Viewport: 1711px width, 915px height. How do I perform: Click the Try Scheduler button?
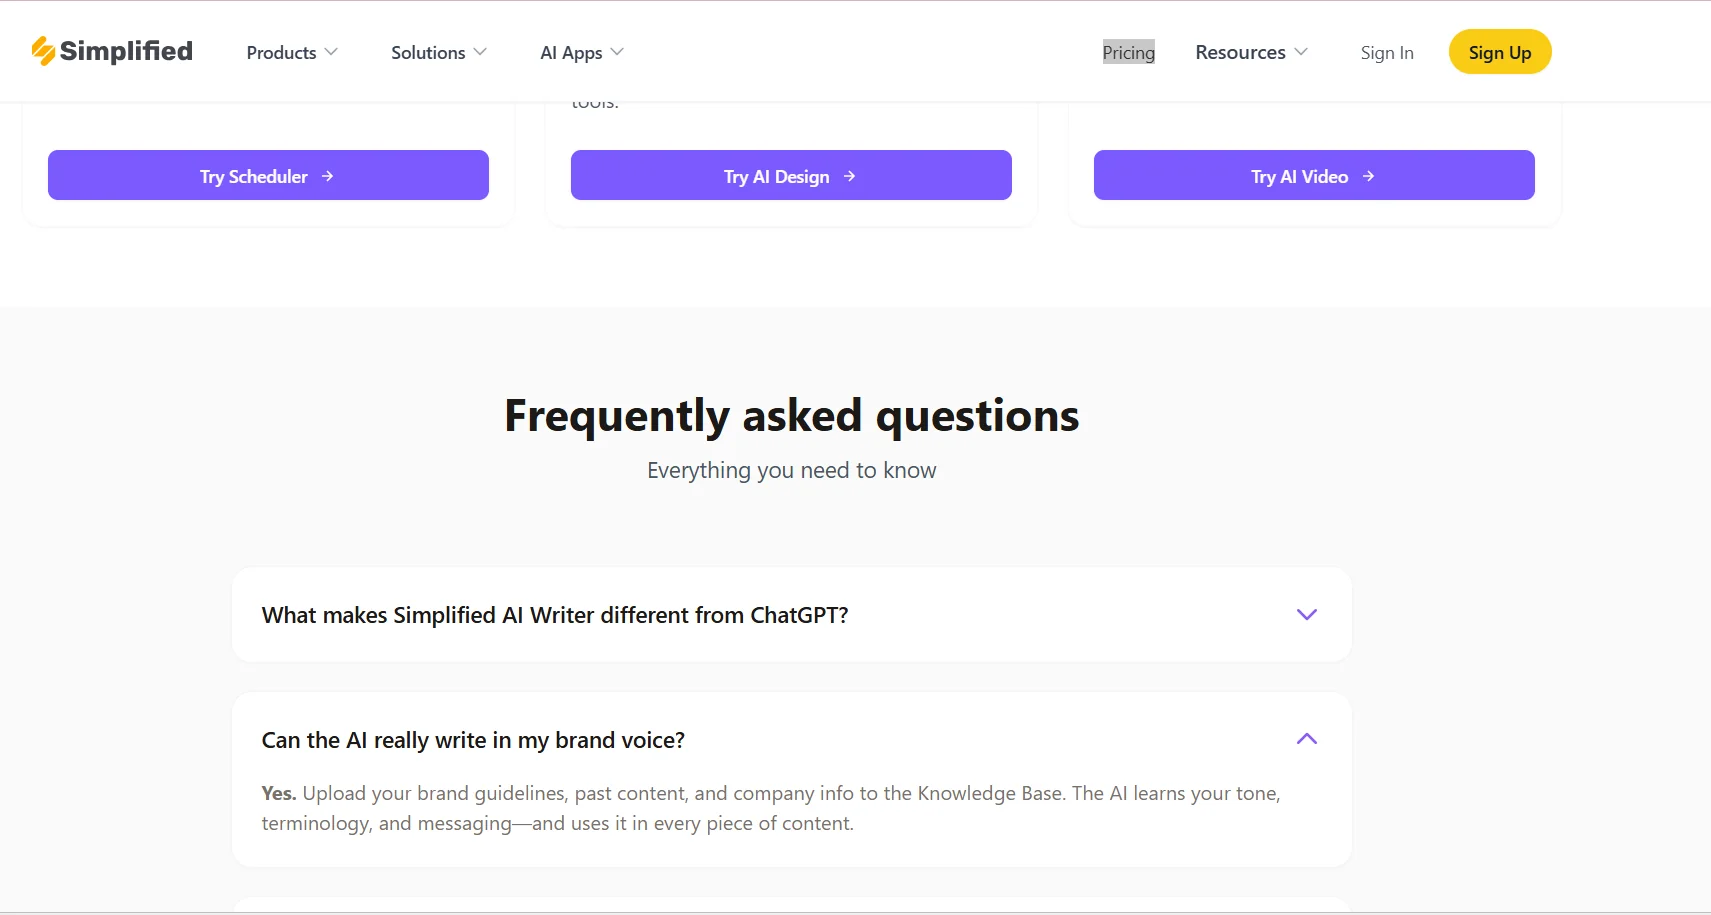click(267, 175)
